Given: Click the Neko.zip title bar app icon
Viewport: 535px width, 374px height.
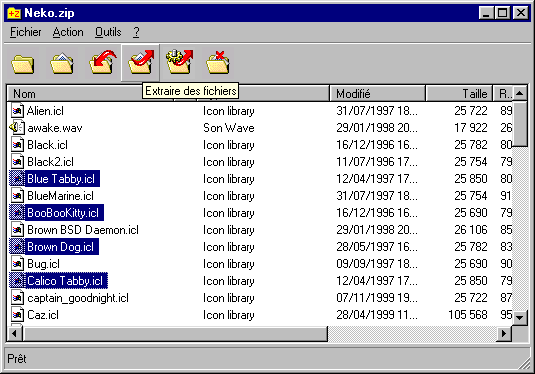Looking at the screenshot, I should 14,13.
